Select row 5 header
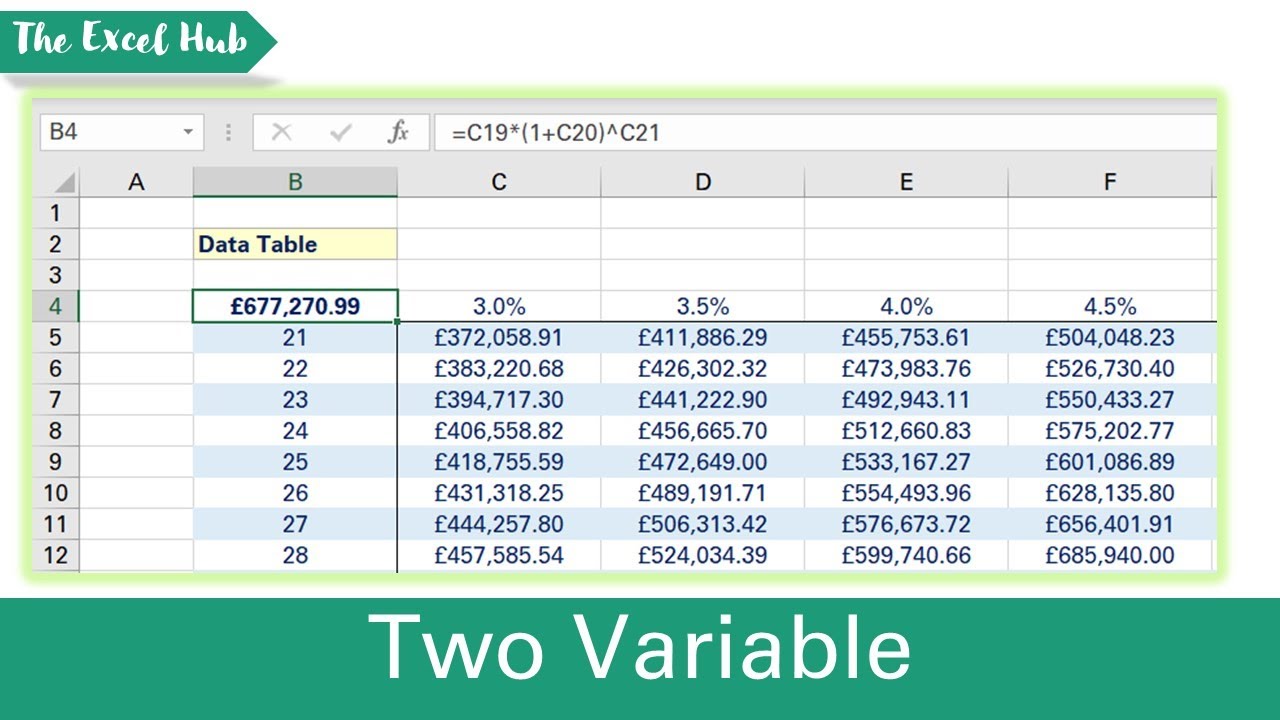The image size is (1280, 720). (x=55, y=337)
